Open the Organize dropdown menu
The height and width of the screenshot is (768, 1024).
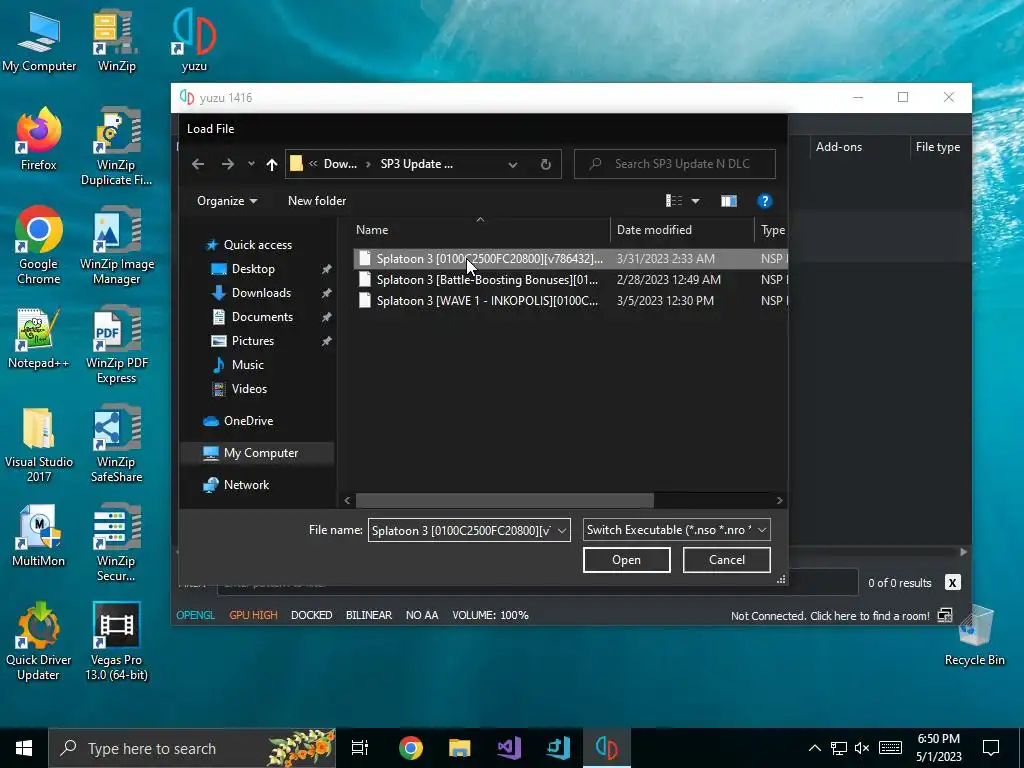pyautogui.click(x=227, y=201)
